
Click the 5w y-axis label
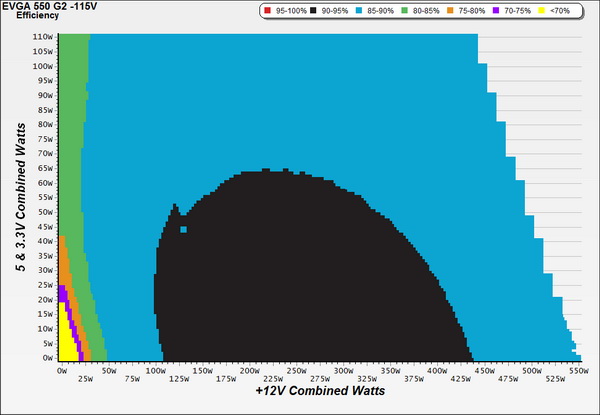pyautogui.click(x=48, y=343)
